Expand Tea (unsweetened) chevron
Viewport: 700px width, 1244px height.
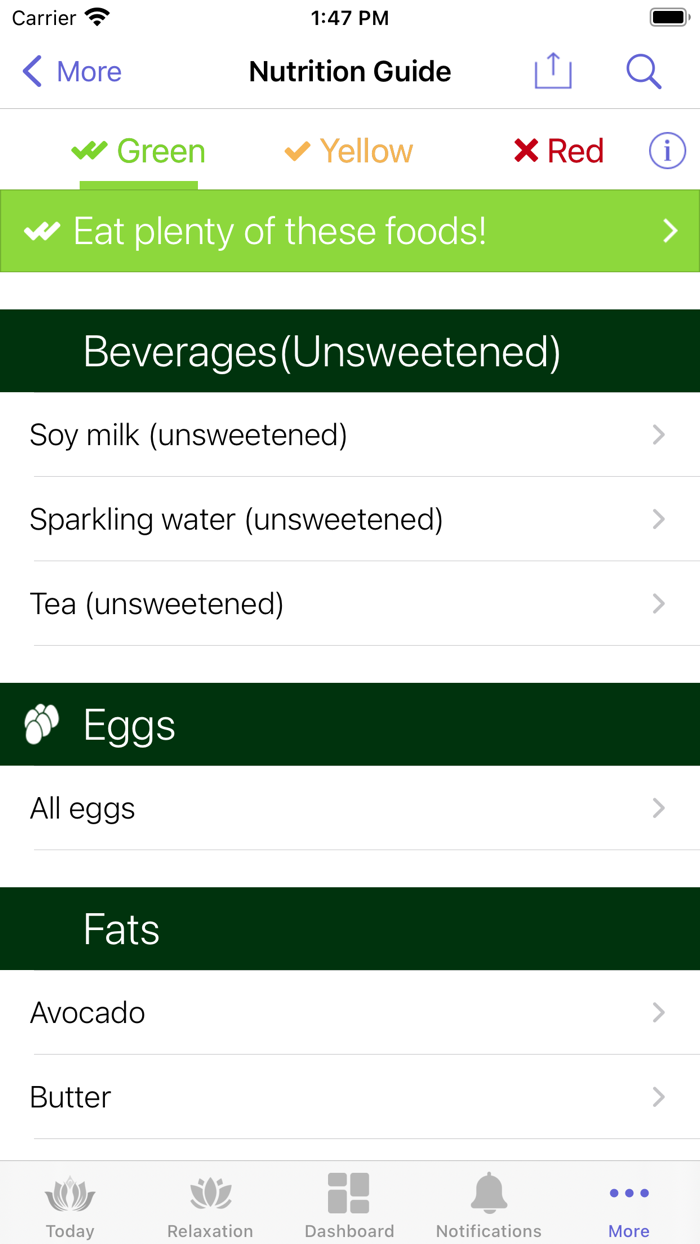(x=658, y=604)
